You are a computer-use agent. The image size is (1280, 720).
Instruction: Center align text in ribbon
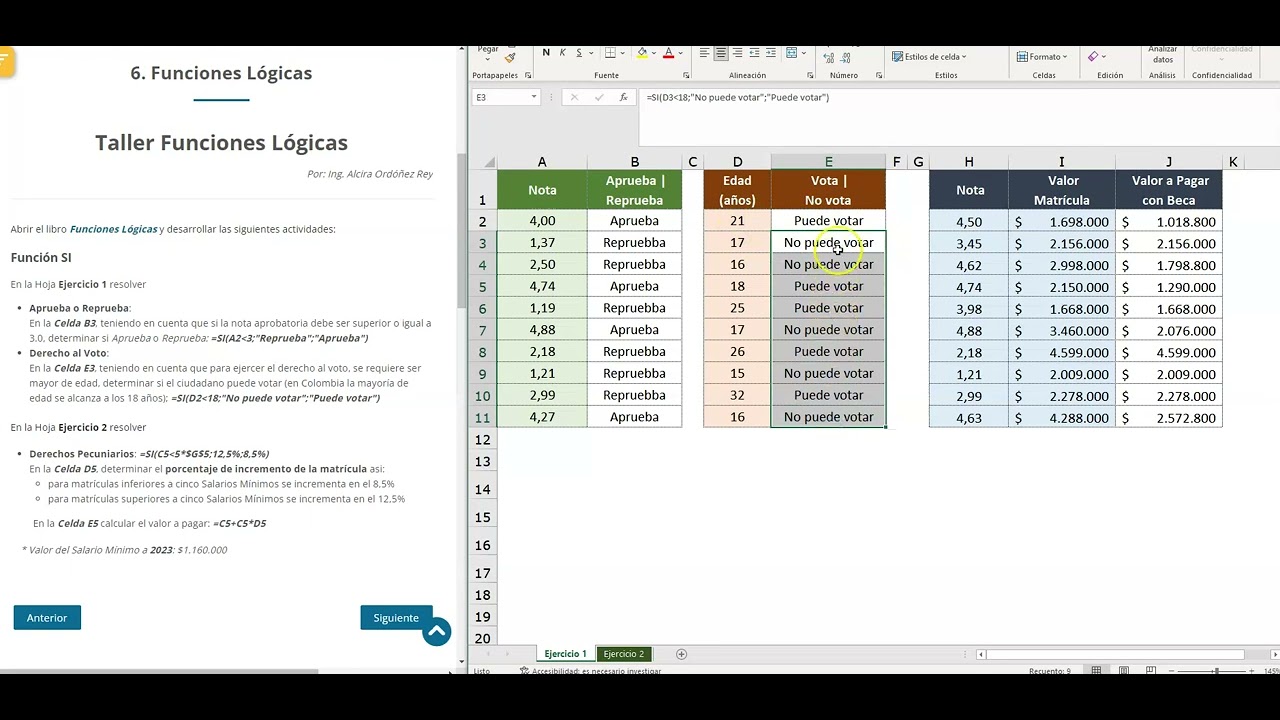(721, 53)
